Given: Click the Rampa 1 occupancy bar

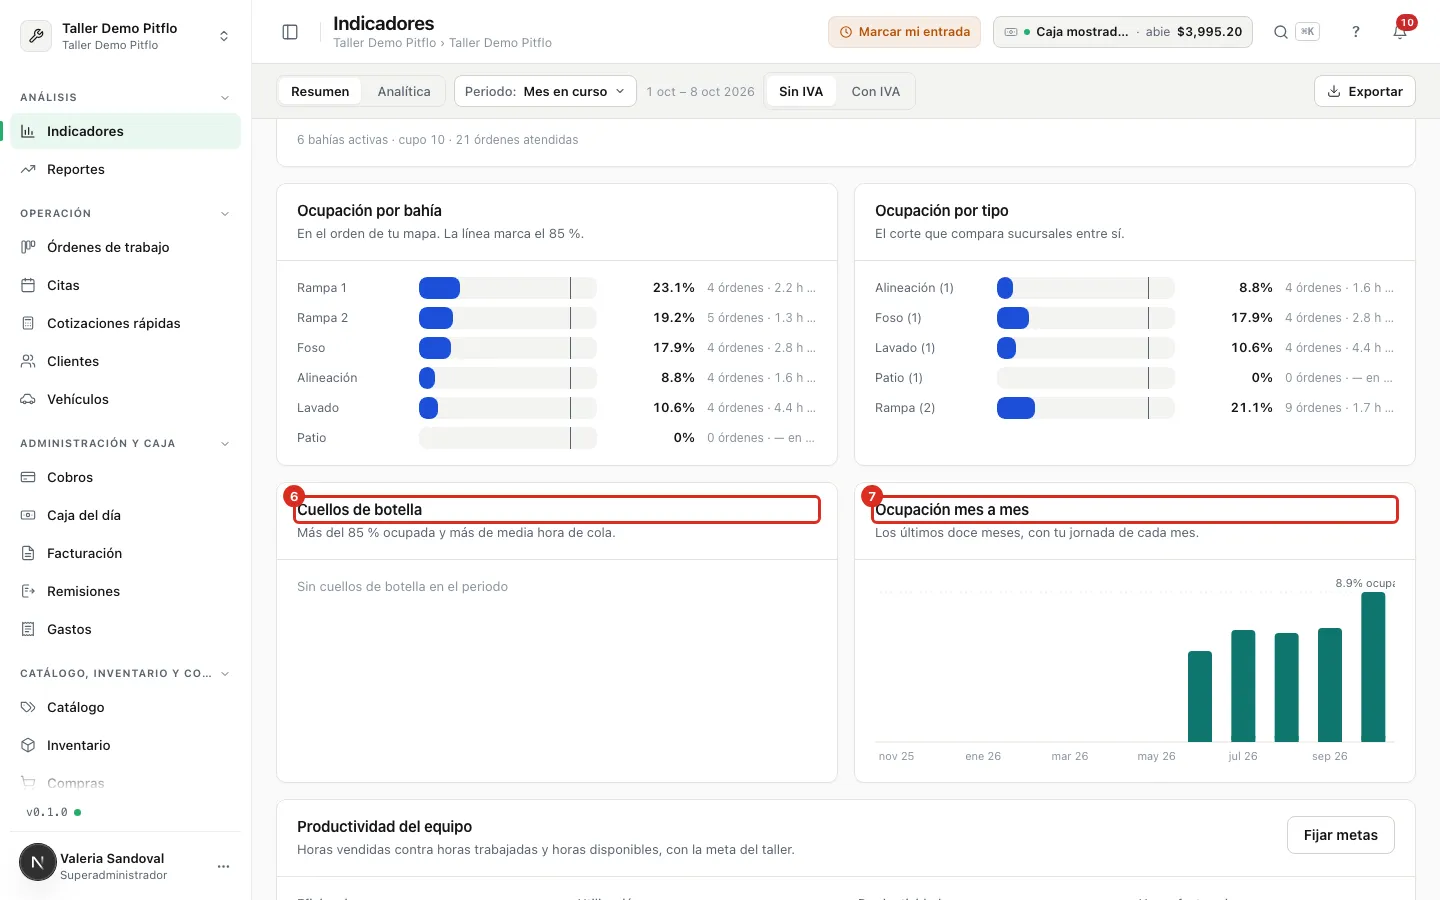Looking at the screenshot, I should point(508,288).
